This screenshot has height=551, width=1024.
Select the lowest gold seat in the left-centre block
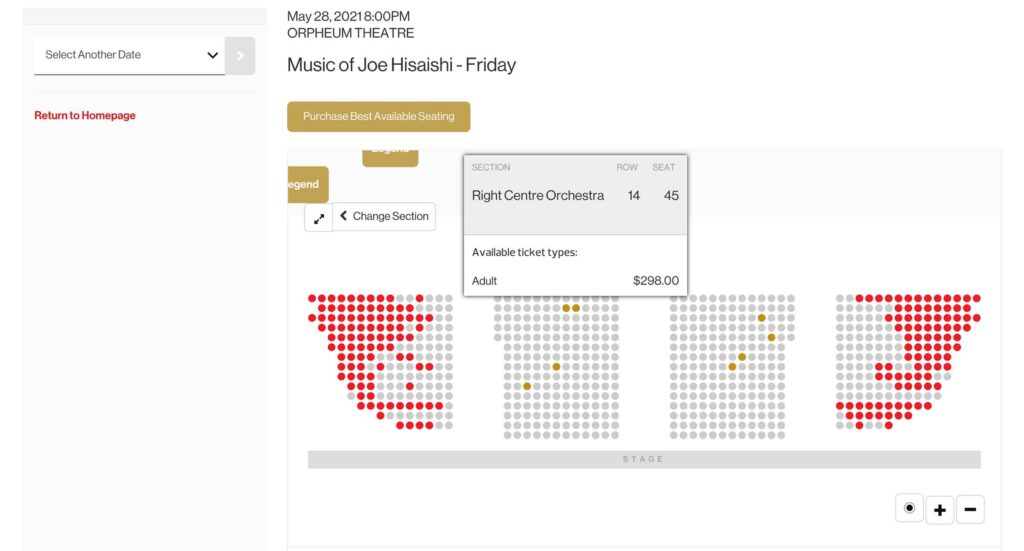click(527, 386)
